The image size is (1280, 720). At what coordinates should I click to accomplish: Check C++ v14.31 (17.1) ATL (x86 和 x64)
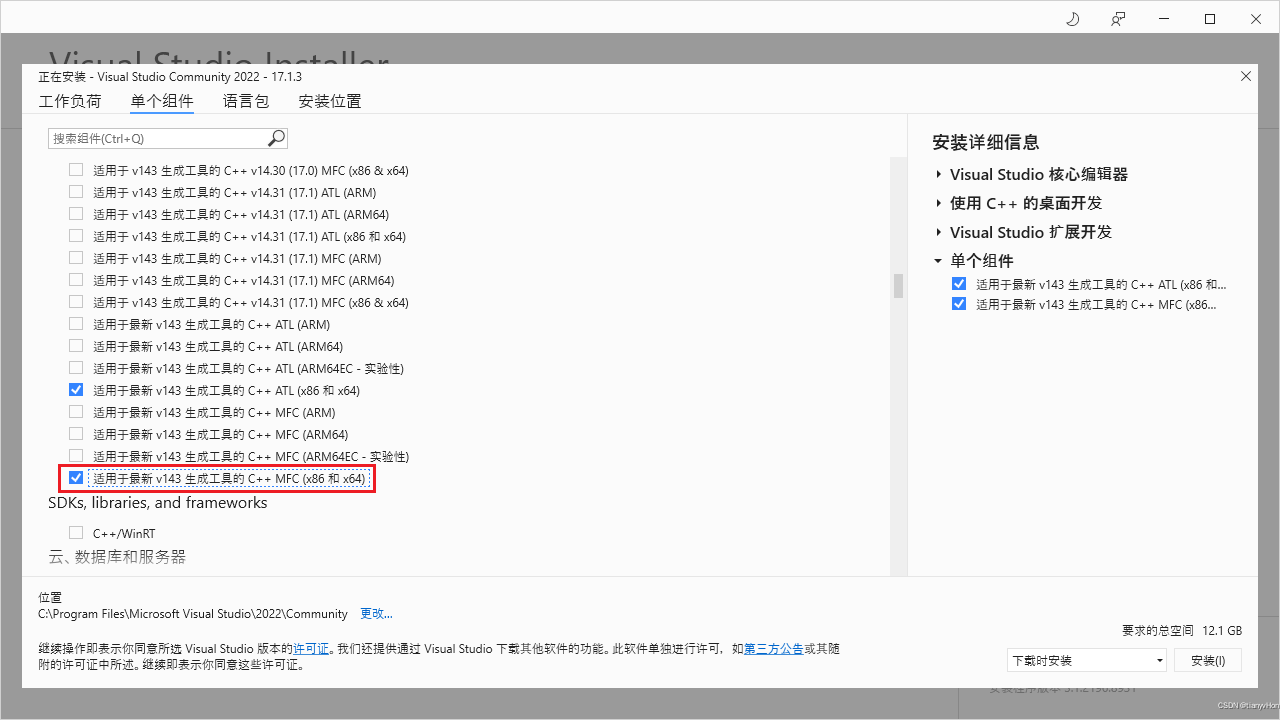[x=76, y=236]
